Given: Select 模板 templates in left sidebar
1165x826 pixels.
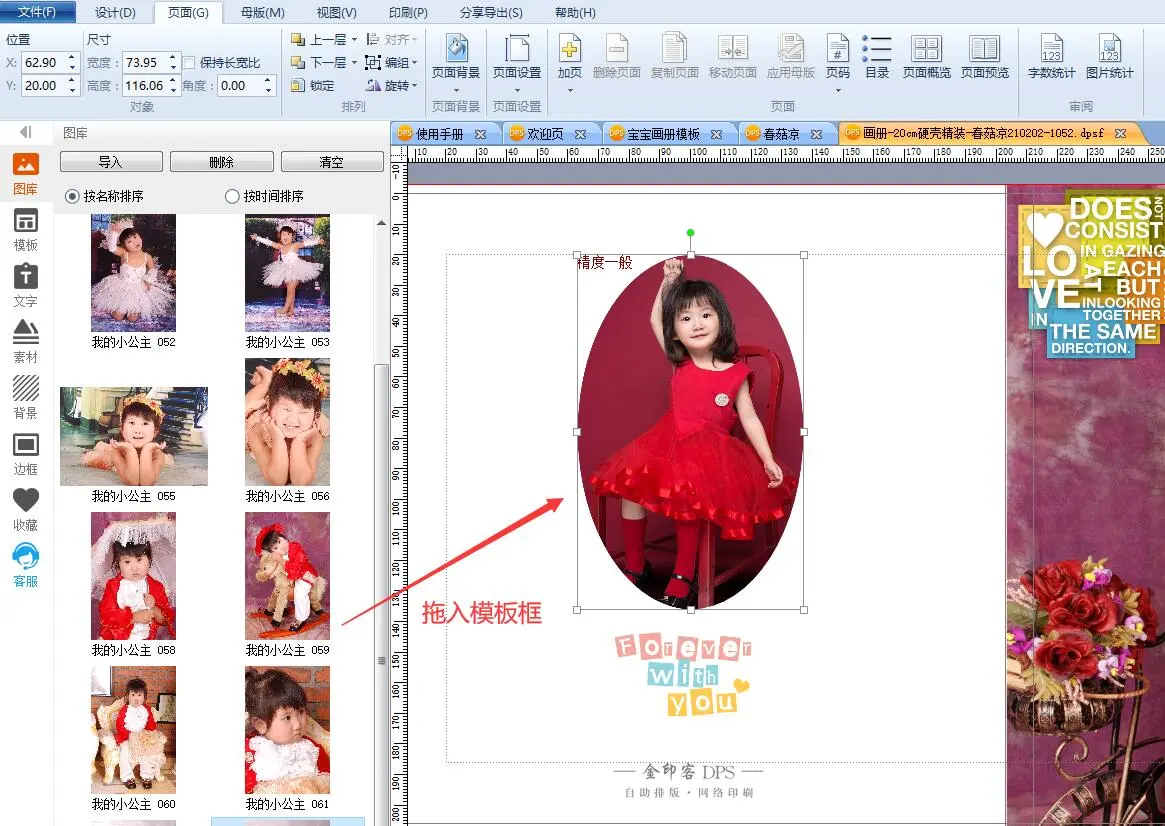Looking at the screenshot, I should pos(26,230).
